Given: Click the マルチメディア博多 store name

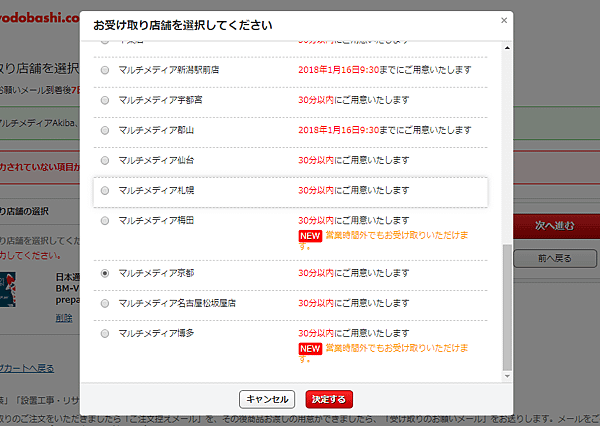Looking at the screenshot, I should coord(156,333).
